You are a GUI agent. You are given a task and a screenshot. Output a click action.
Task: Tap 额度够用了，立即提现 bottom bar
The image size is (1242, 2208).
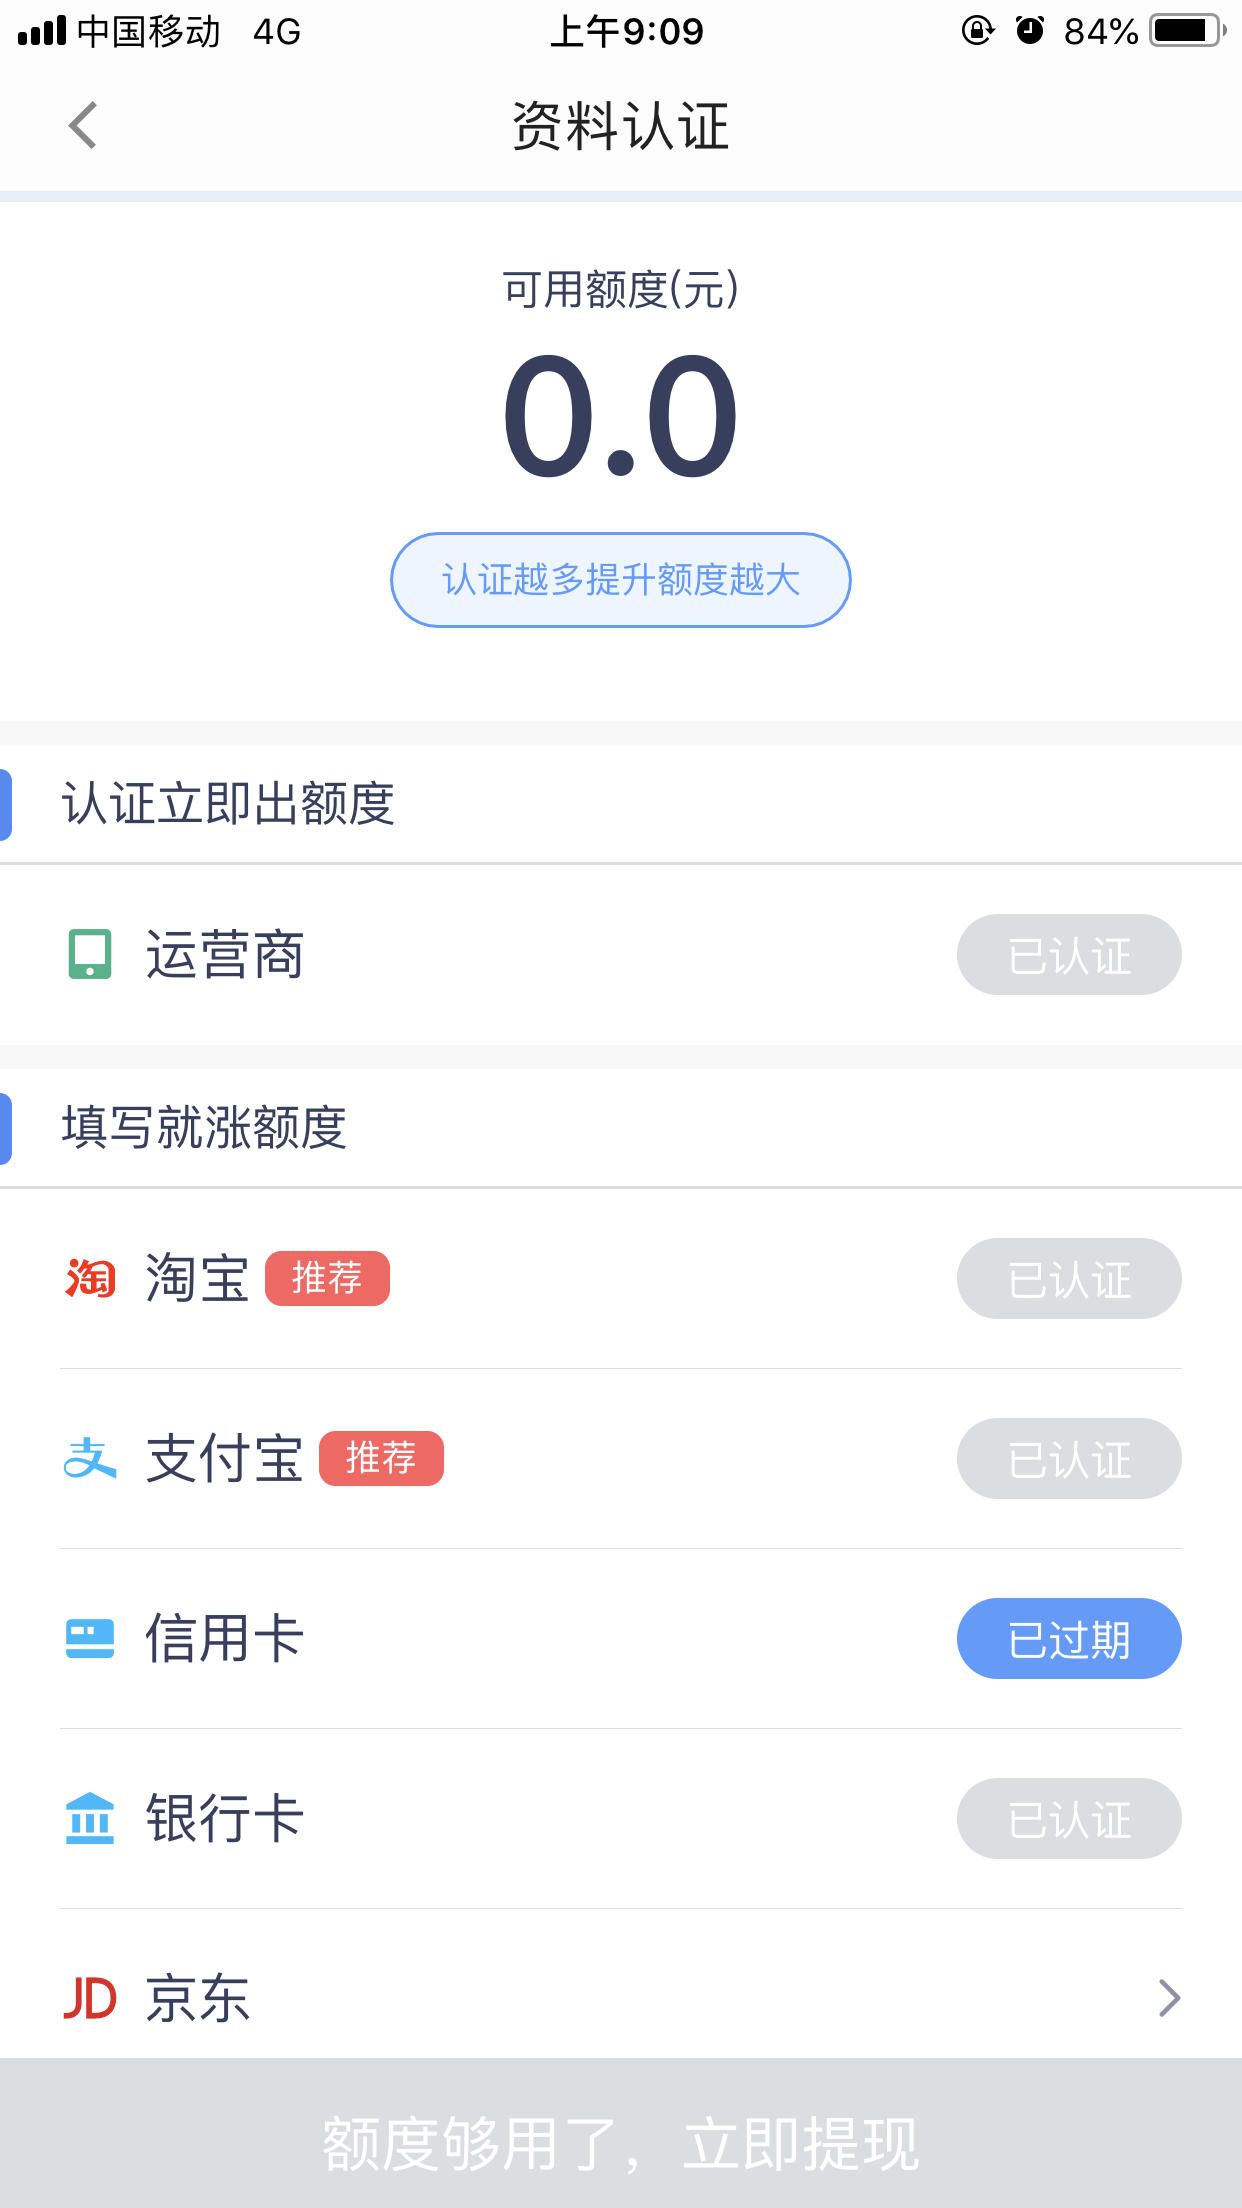[621, 2133]
